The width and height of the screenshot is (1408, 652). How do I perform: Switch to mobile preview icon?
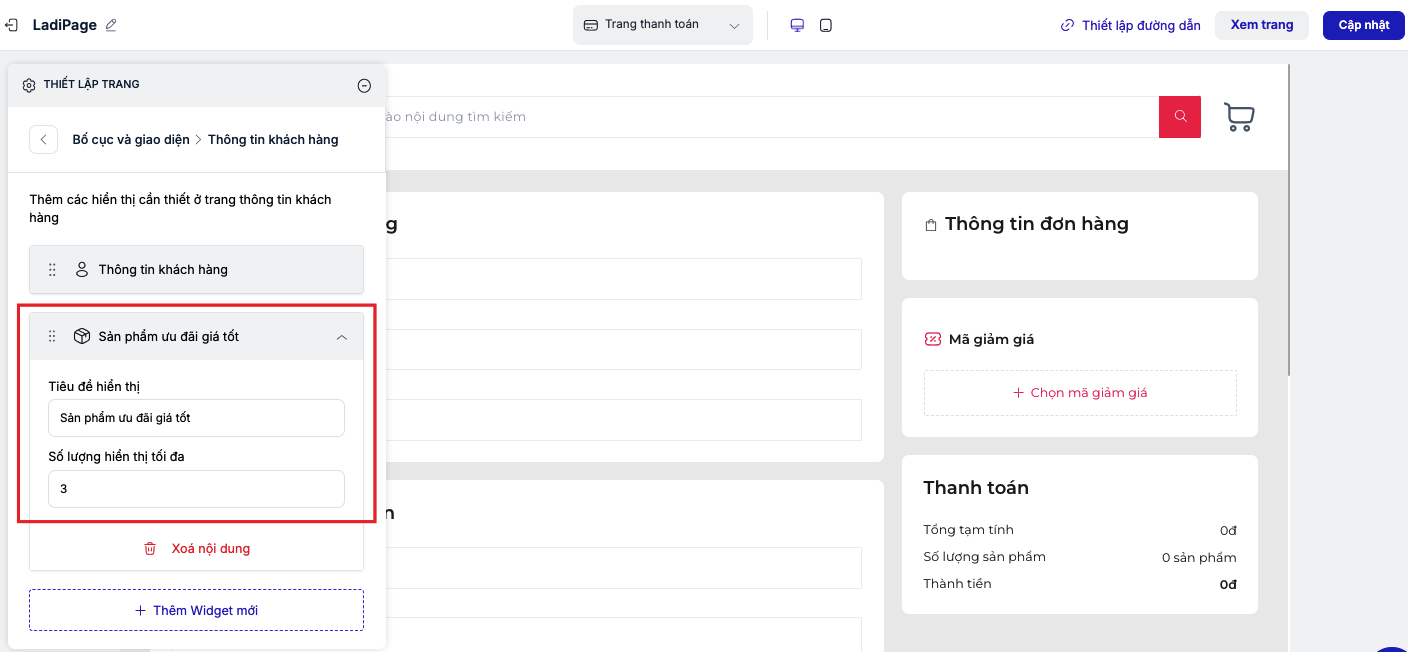(x=826, y=25)
